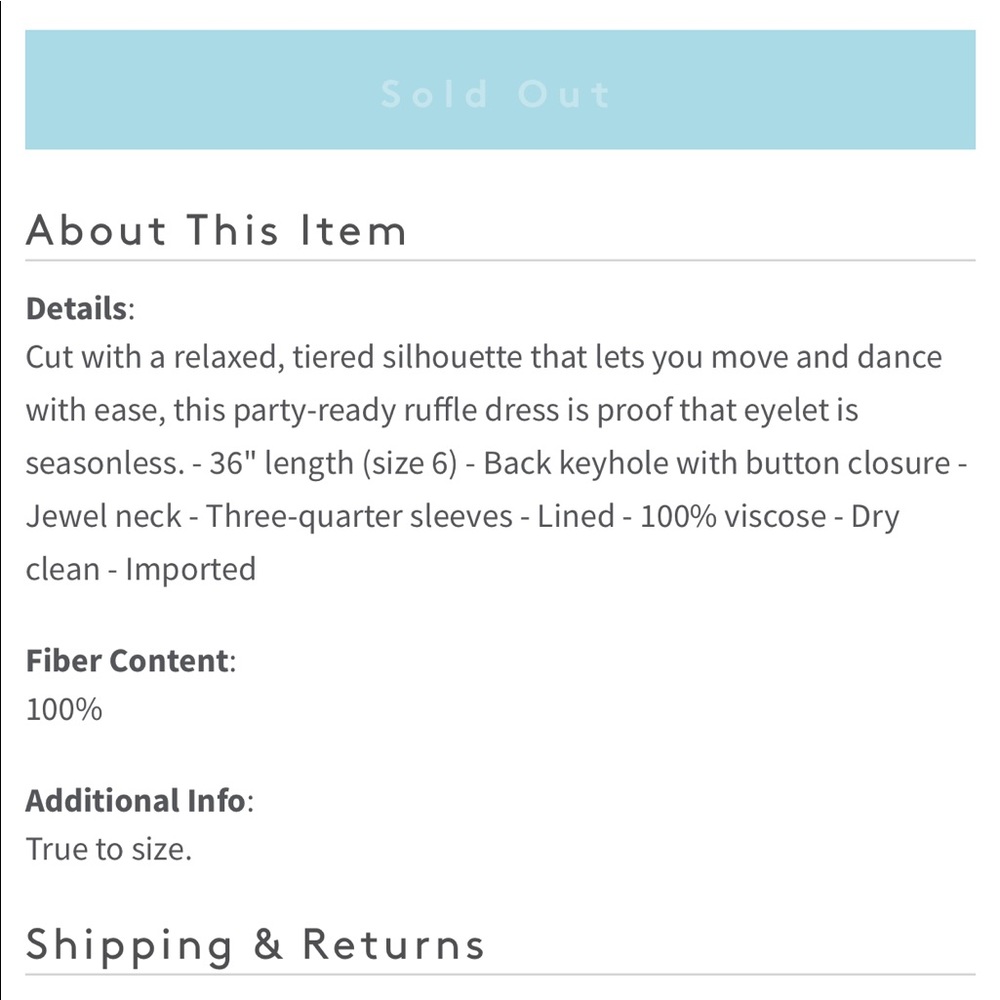
Task: Click the Fiber Content label
Action: (127, 661)
